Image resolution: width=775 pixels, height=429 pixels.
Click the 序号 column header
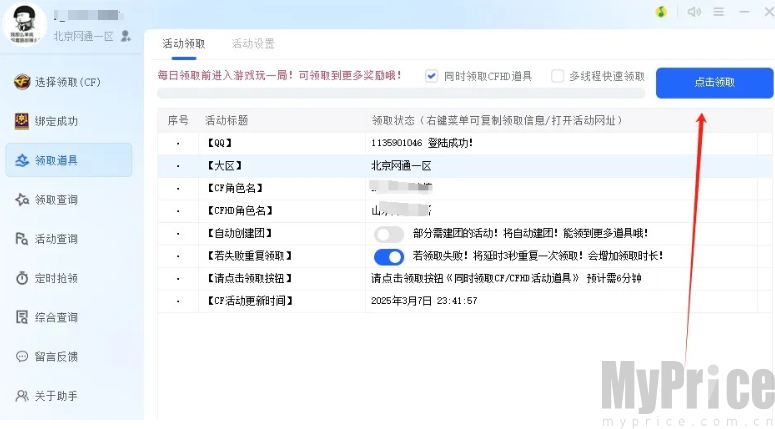[178, 120]
